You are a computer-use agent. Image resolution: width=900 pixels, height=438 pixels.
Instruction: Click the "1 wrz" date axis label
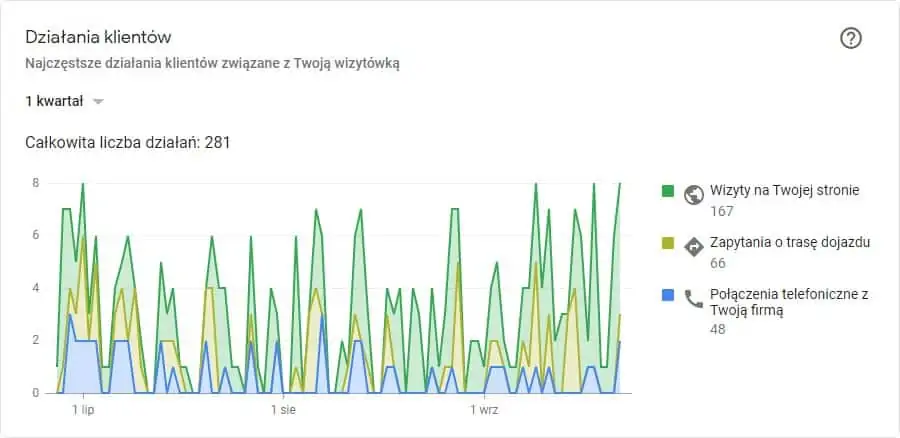point(484,410)
